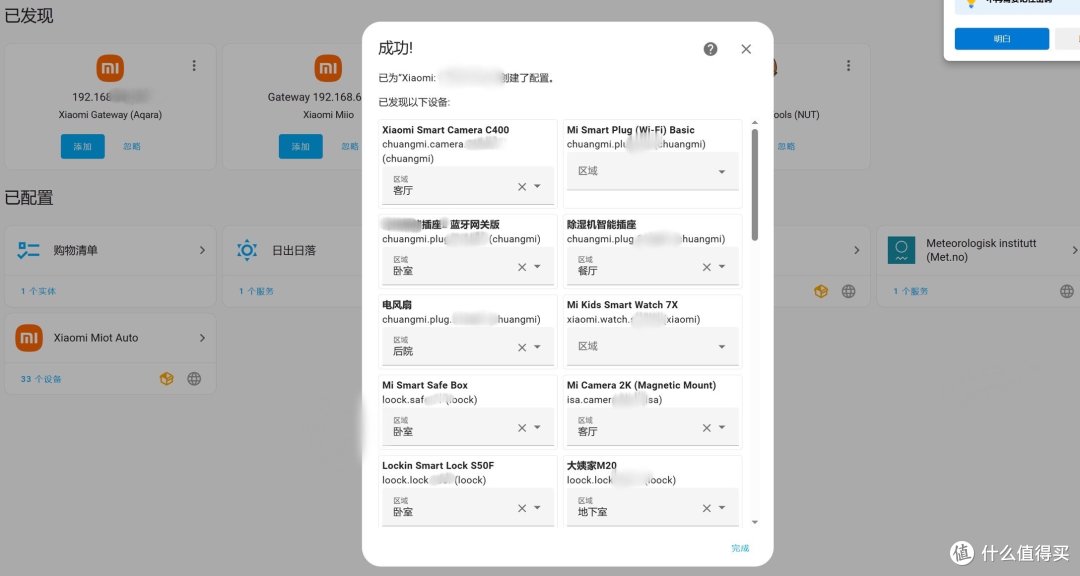The height and width of the screenshot is (576, 1080).
Task: Click the custom integration box icon on Xiaomi Miot Auto
Action: (167, 379)
